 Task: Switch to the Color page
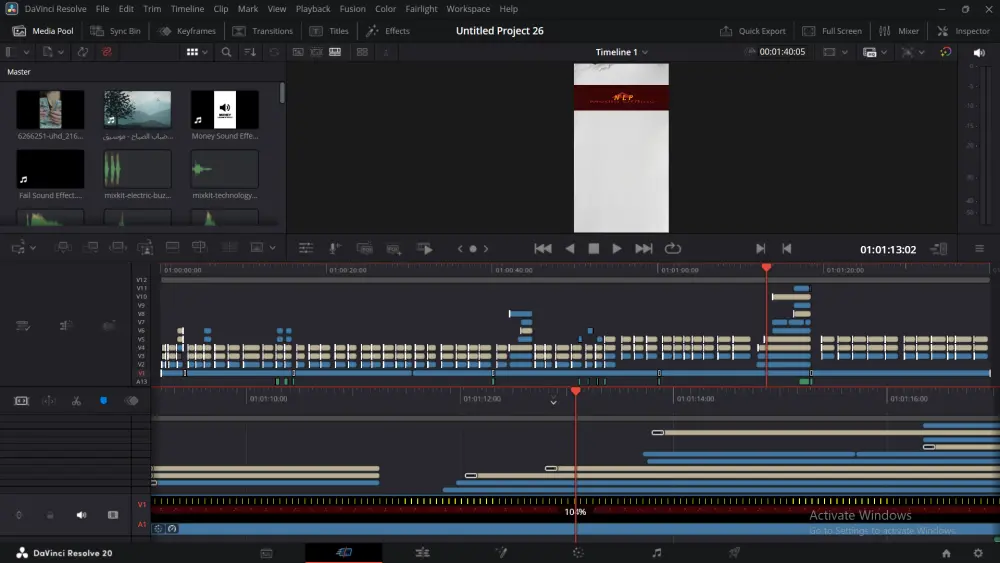pos(578,552)
